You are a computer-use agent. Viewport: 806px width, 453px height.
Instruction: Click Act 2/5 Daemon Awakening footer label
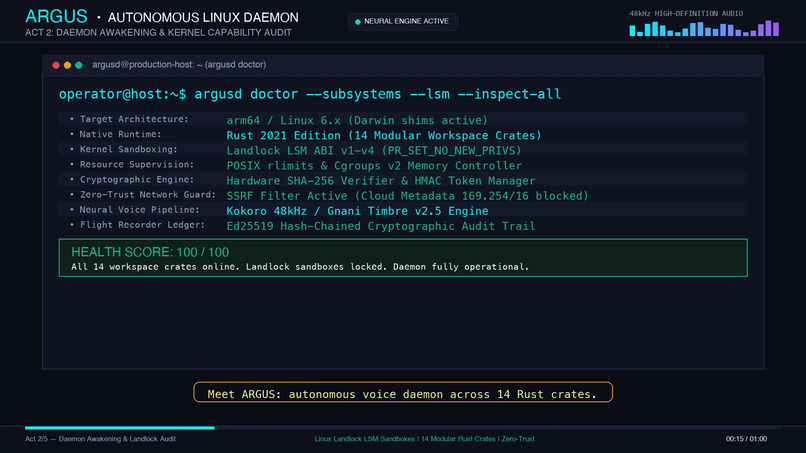click(x=100, y=439)
